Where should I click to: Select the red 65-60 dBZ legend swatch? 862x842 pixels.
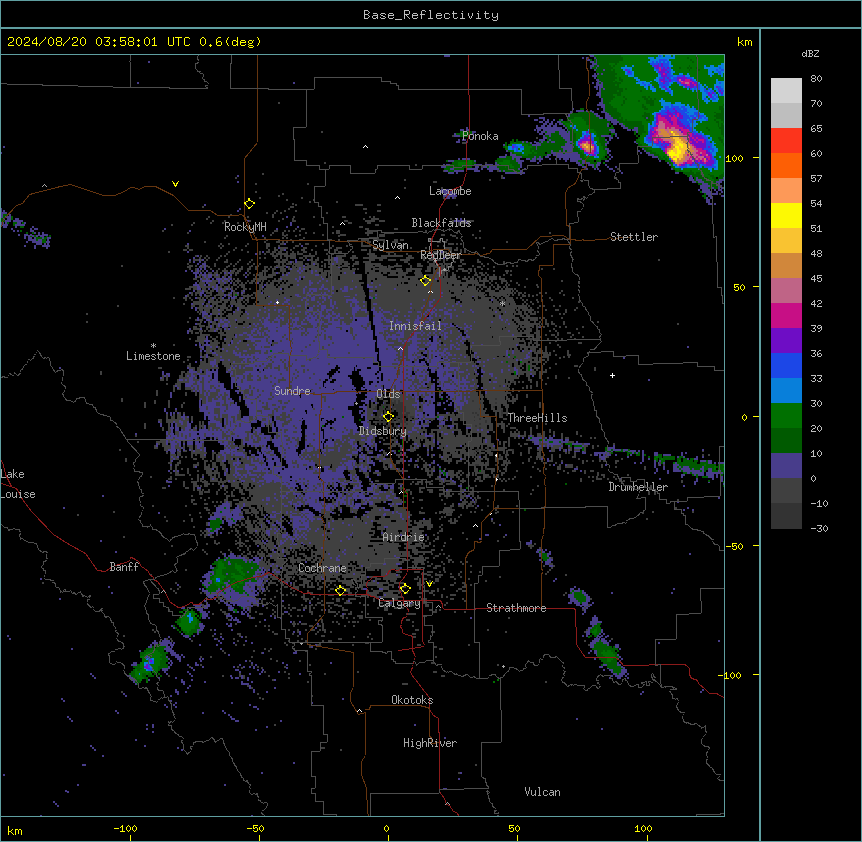point(786,140)
